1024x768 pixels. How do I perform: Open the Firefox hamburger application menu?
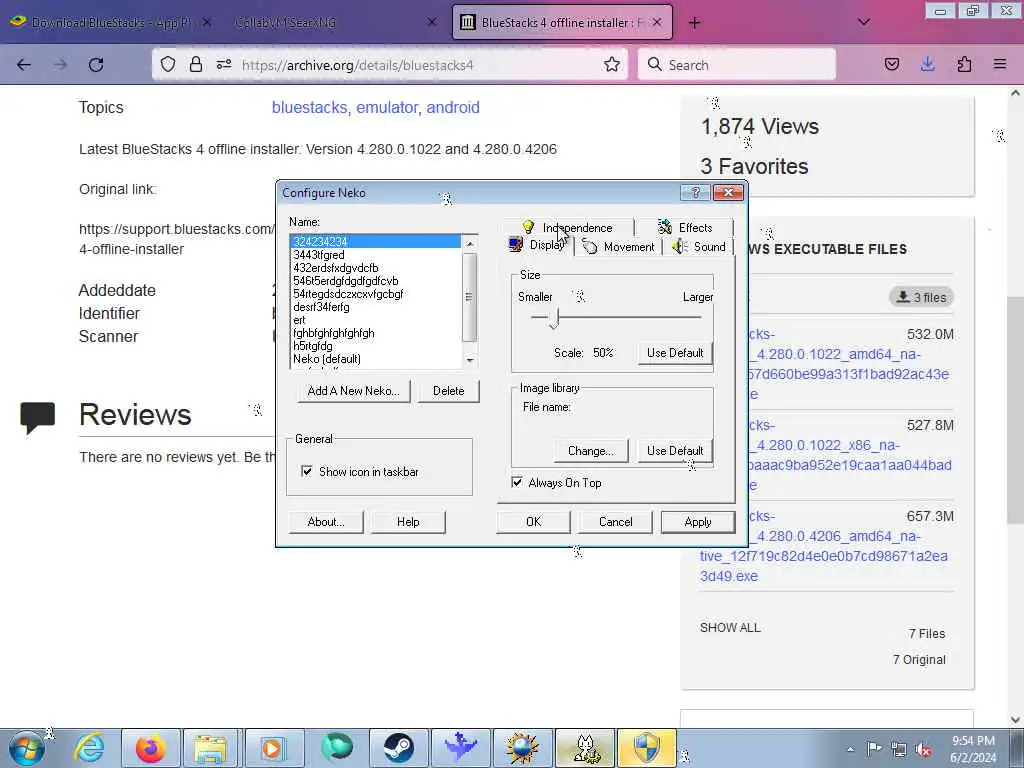(1000, 64)
